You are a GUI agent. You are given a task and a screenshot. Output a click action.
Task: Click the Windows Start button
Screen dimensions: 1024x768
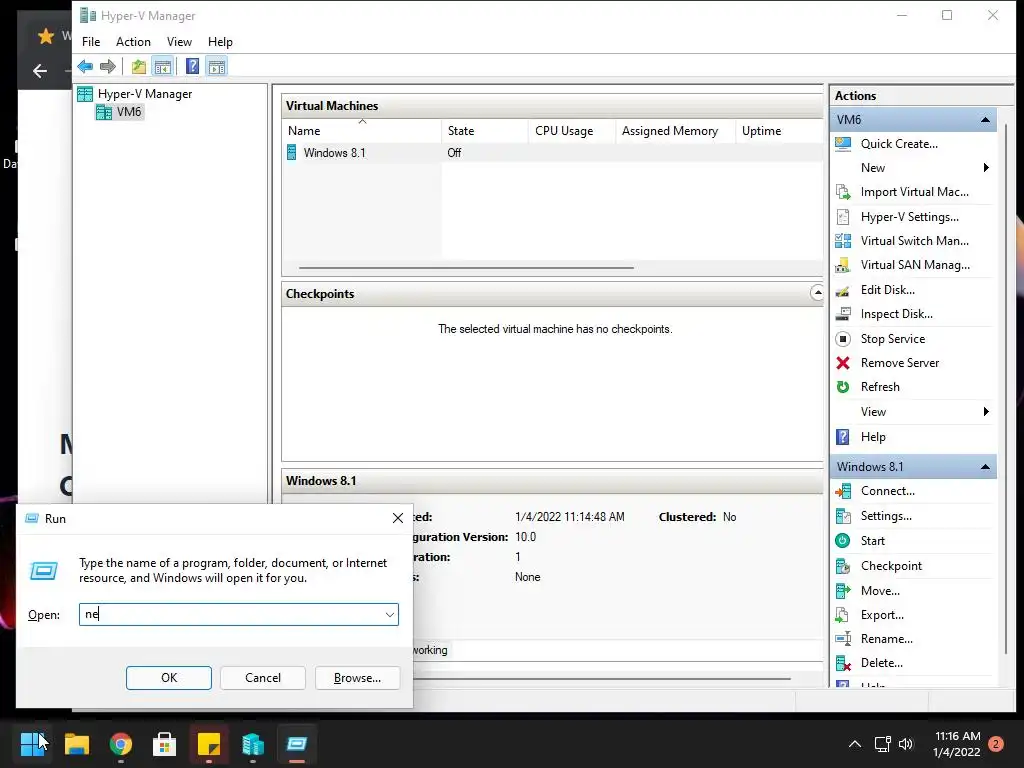31,744
